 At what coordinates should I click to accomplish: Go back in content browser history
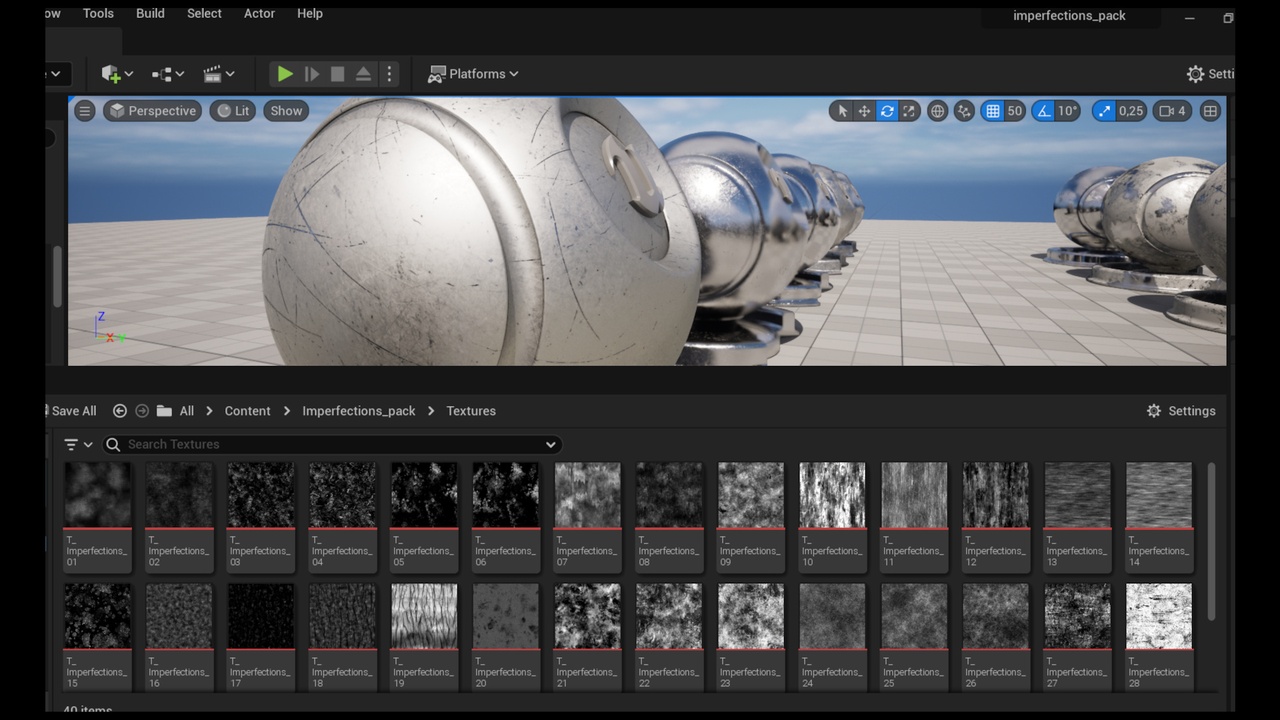120,411
